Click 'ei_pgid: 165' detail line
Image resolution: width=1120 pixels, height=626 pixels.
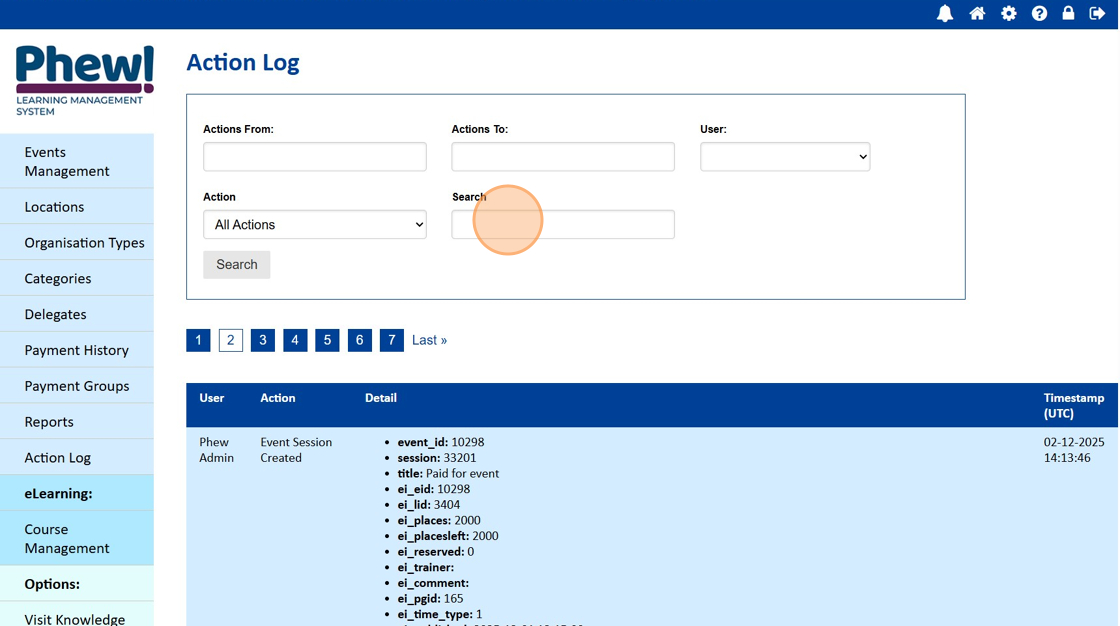(430, 598)
